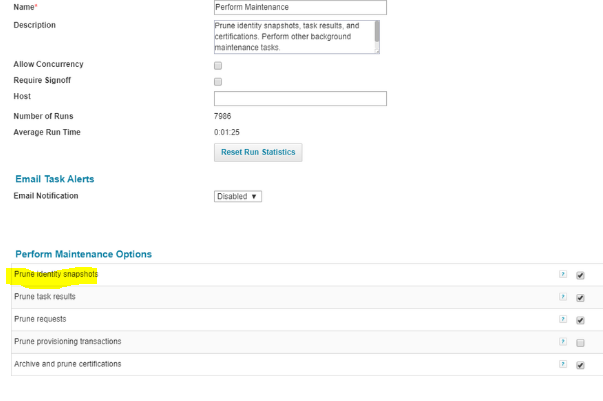The image size is (603, 401).
Task: Toggle the Prune requests checkbox
Action: [580, 320]
